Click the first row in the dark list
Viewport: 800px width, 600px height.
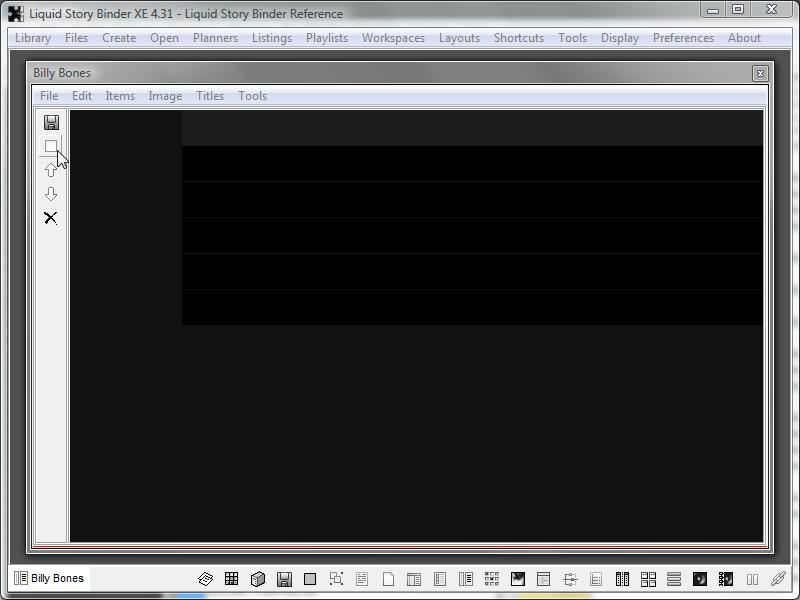472,128
